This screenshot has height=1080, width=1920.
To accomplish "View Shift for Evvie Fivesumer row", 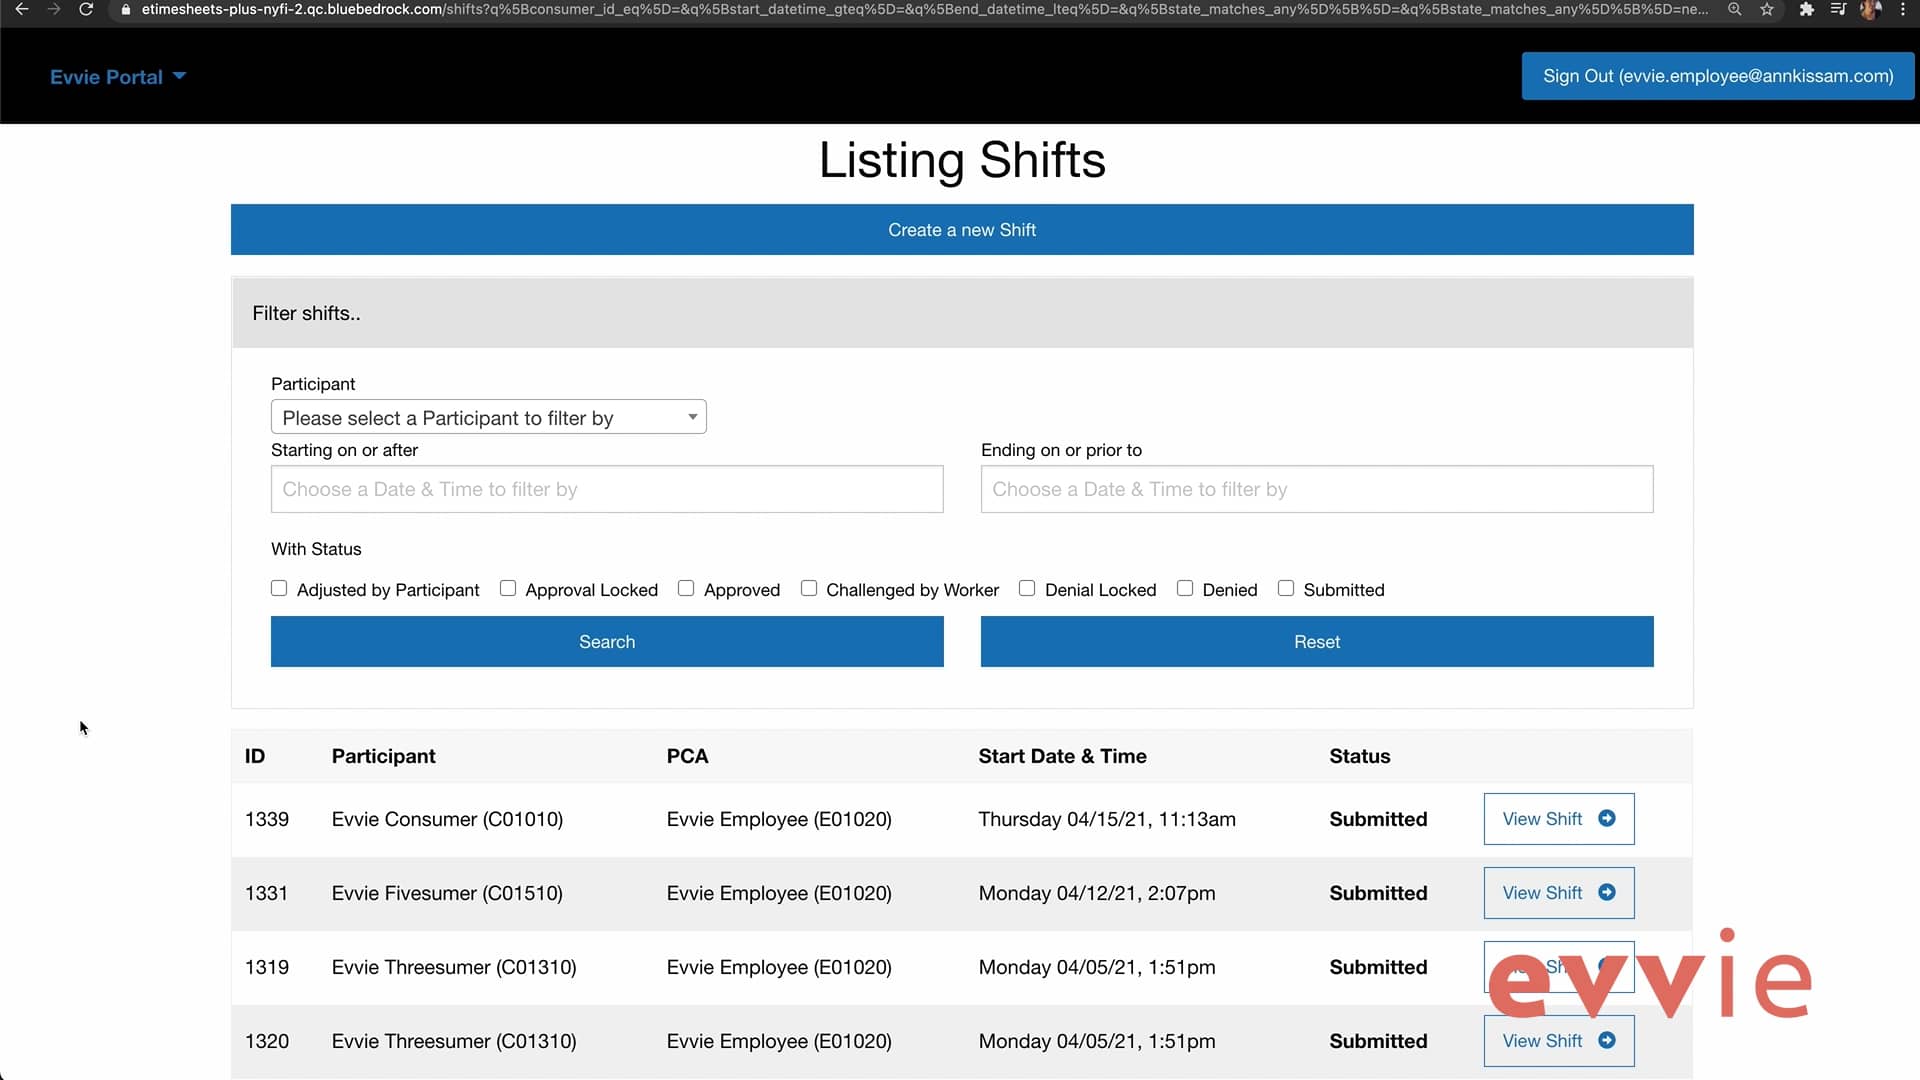I will tap(1558, 893).
